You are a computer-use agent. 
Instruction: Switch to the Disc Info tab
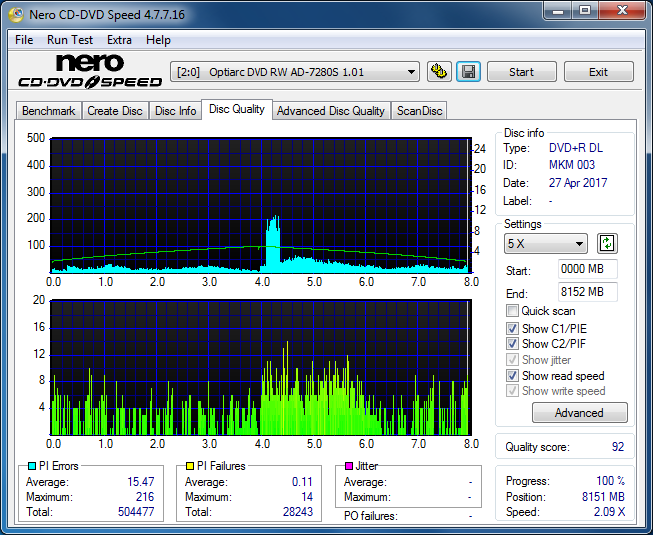(x=175, y=111)
